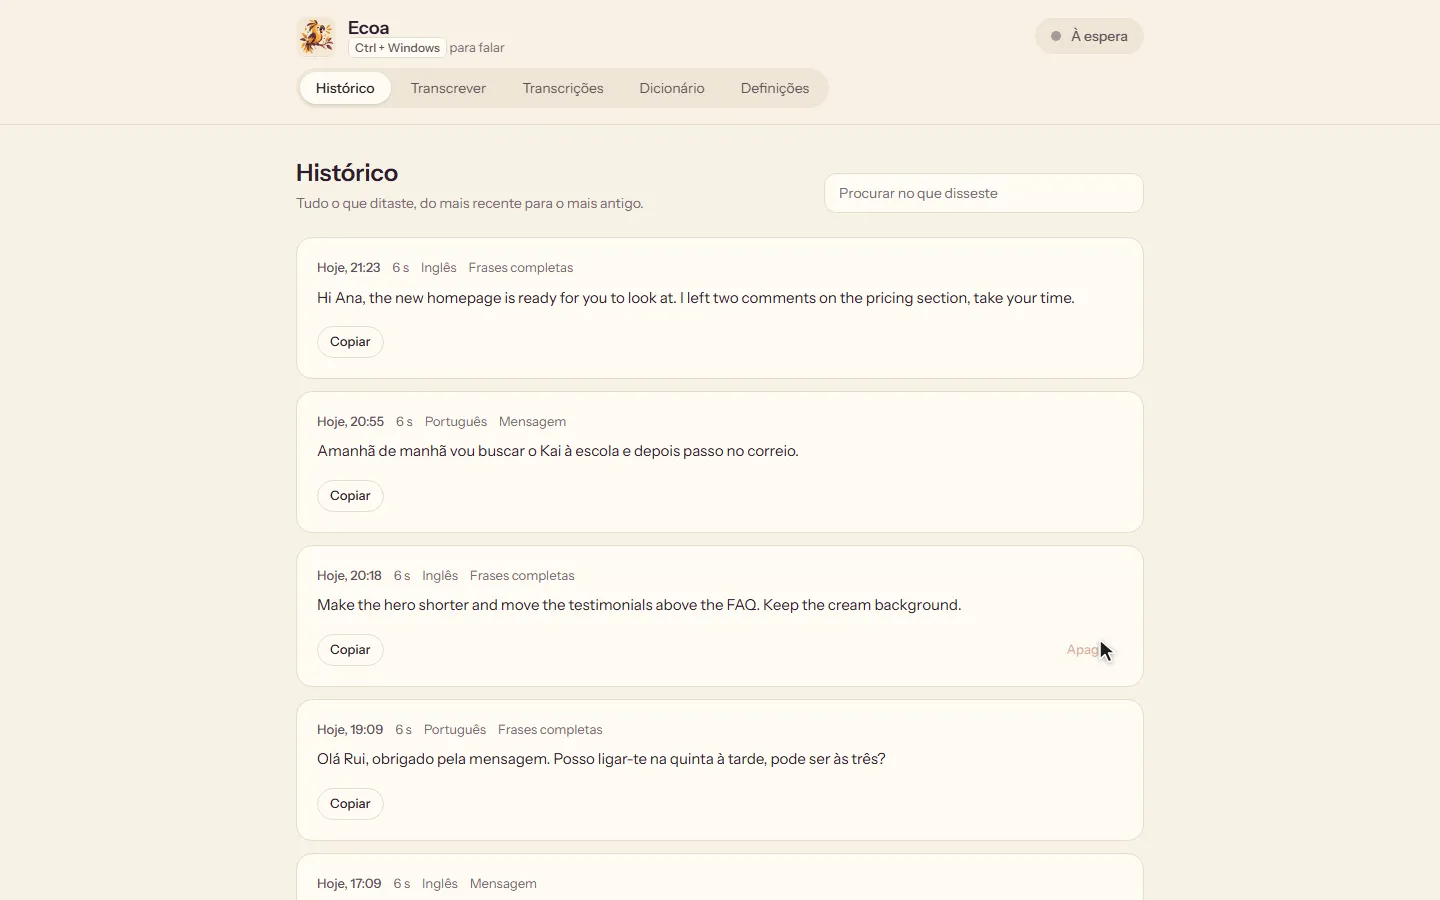Select the Histórico tab
1440x900 pixels.
point(345,88)
